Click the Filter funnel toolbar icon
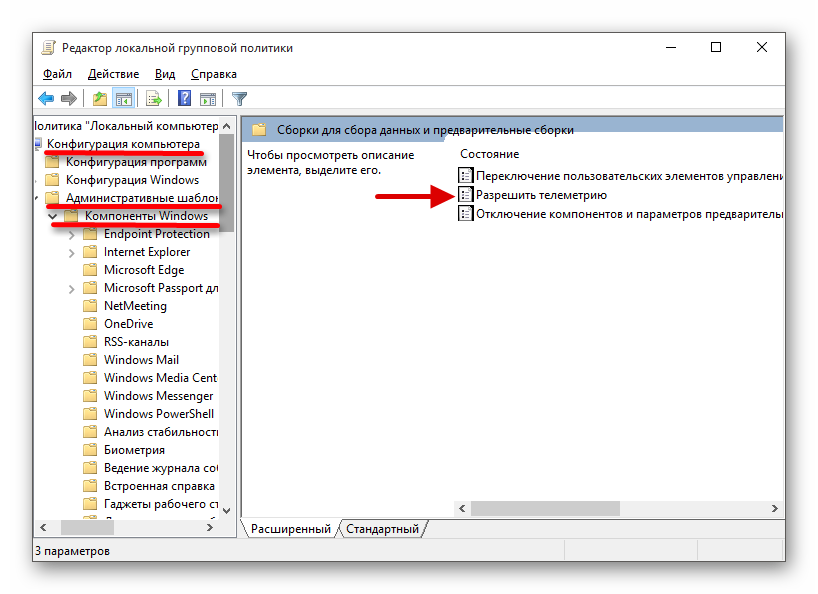The image size is (818, 594). coord(239,98)
